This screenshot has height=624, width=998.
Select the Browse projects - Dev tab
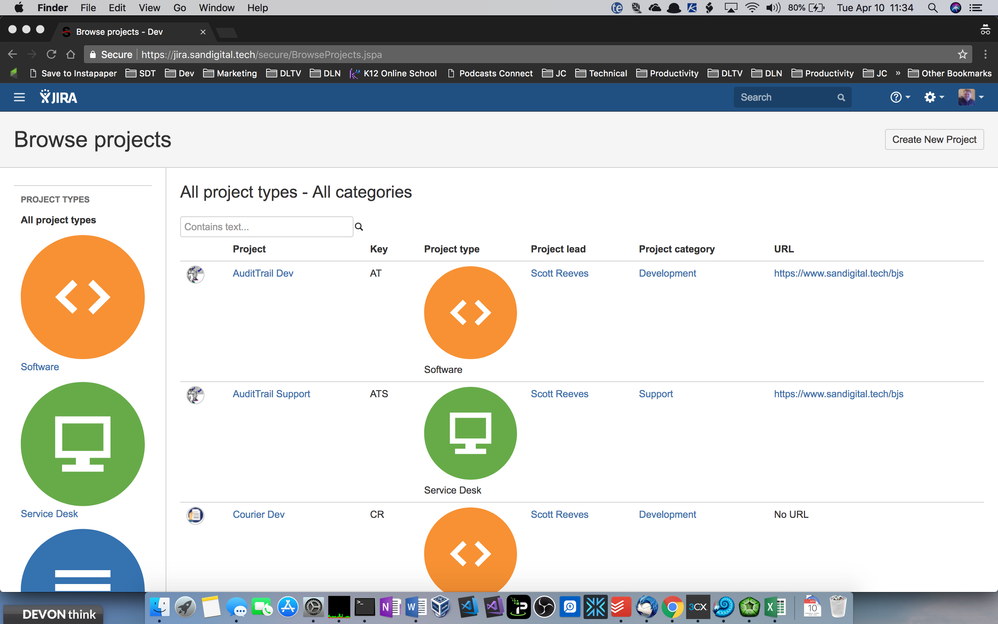tap(134, 31)
